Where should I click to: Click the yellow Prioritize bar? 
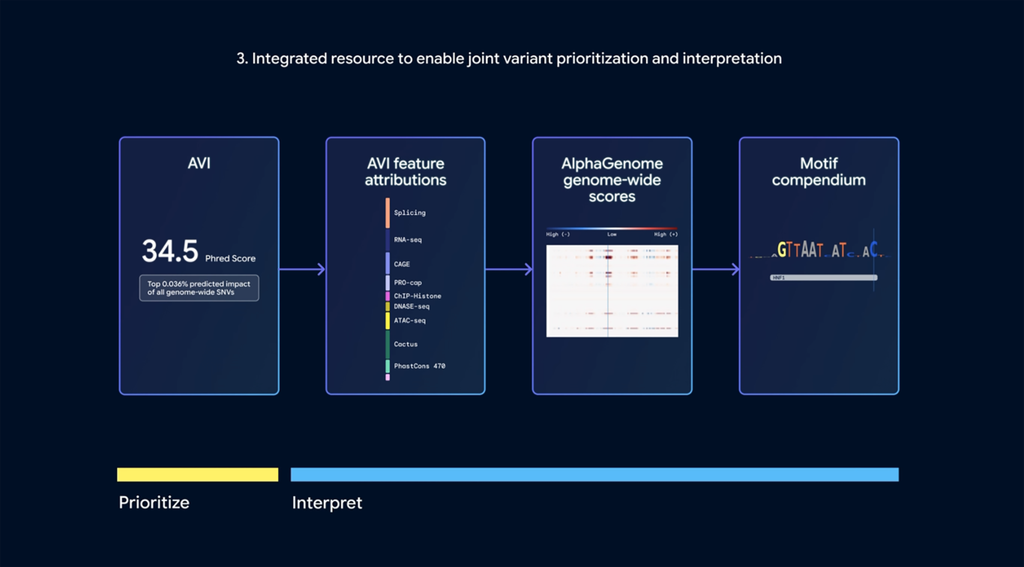click(198, 475)
